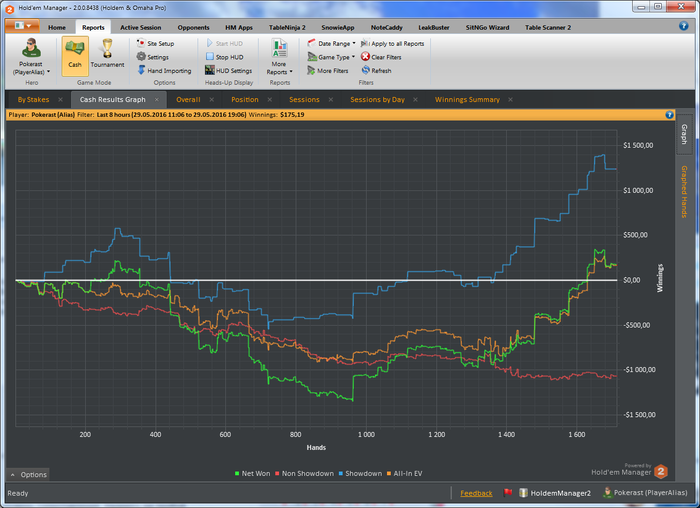Open Settings in Options group
700x508 pixels.
click(153, 57)
